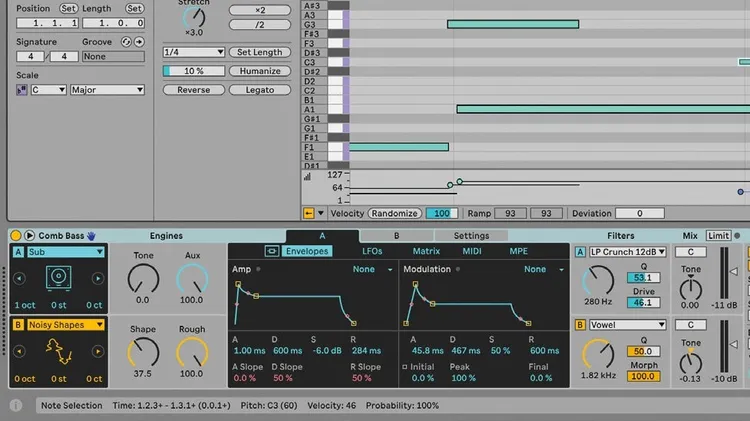Open the MPE tab
The image size is (750, 421).
[x=518, y=251]
